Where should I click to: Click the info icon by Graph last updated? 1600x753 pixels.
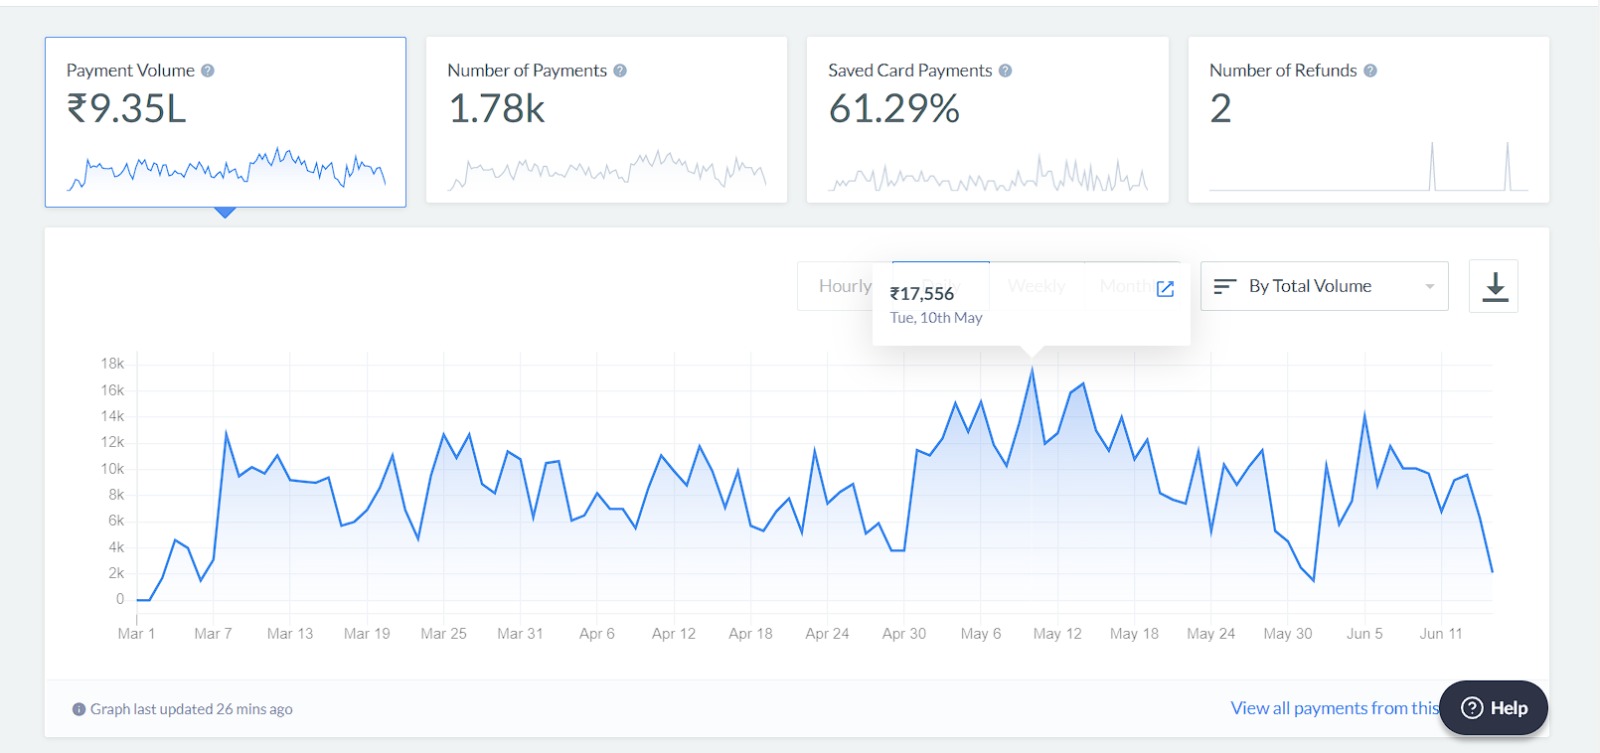(x=79, y=709)
